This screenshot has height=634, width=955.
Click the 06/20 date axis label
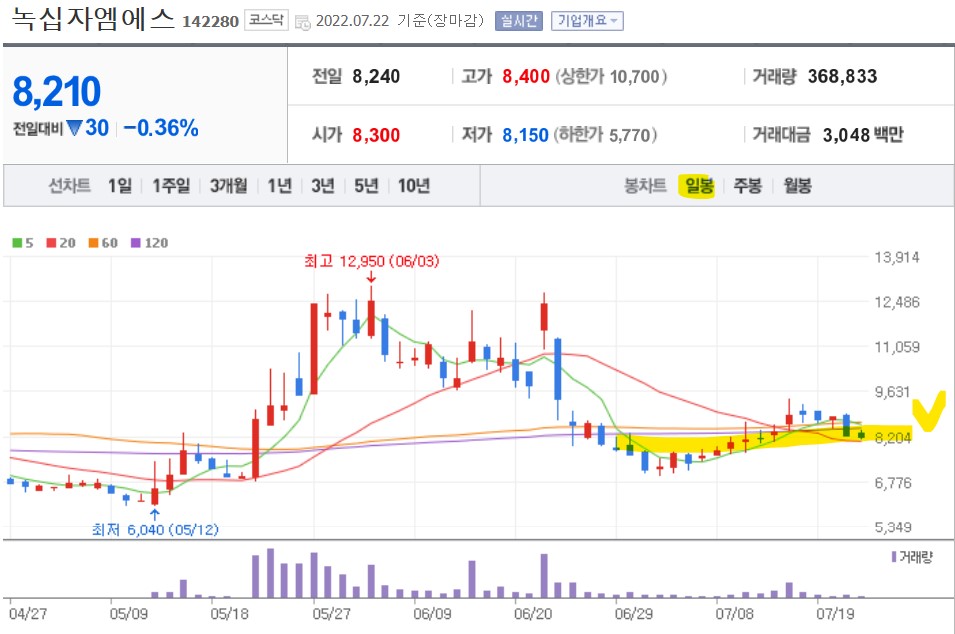pyautogui.click(x=533, y=613)
